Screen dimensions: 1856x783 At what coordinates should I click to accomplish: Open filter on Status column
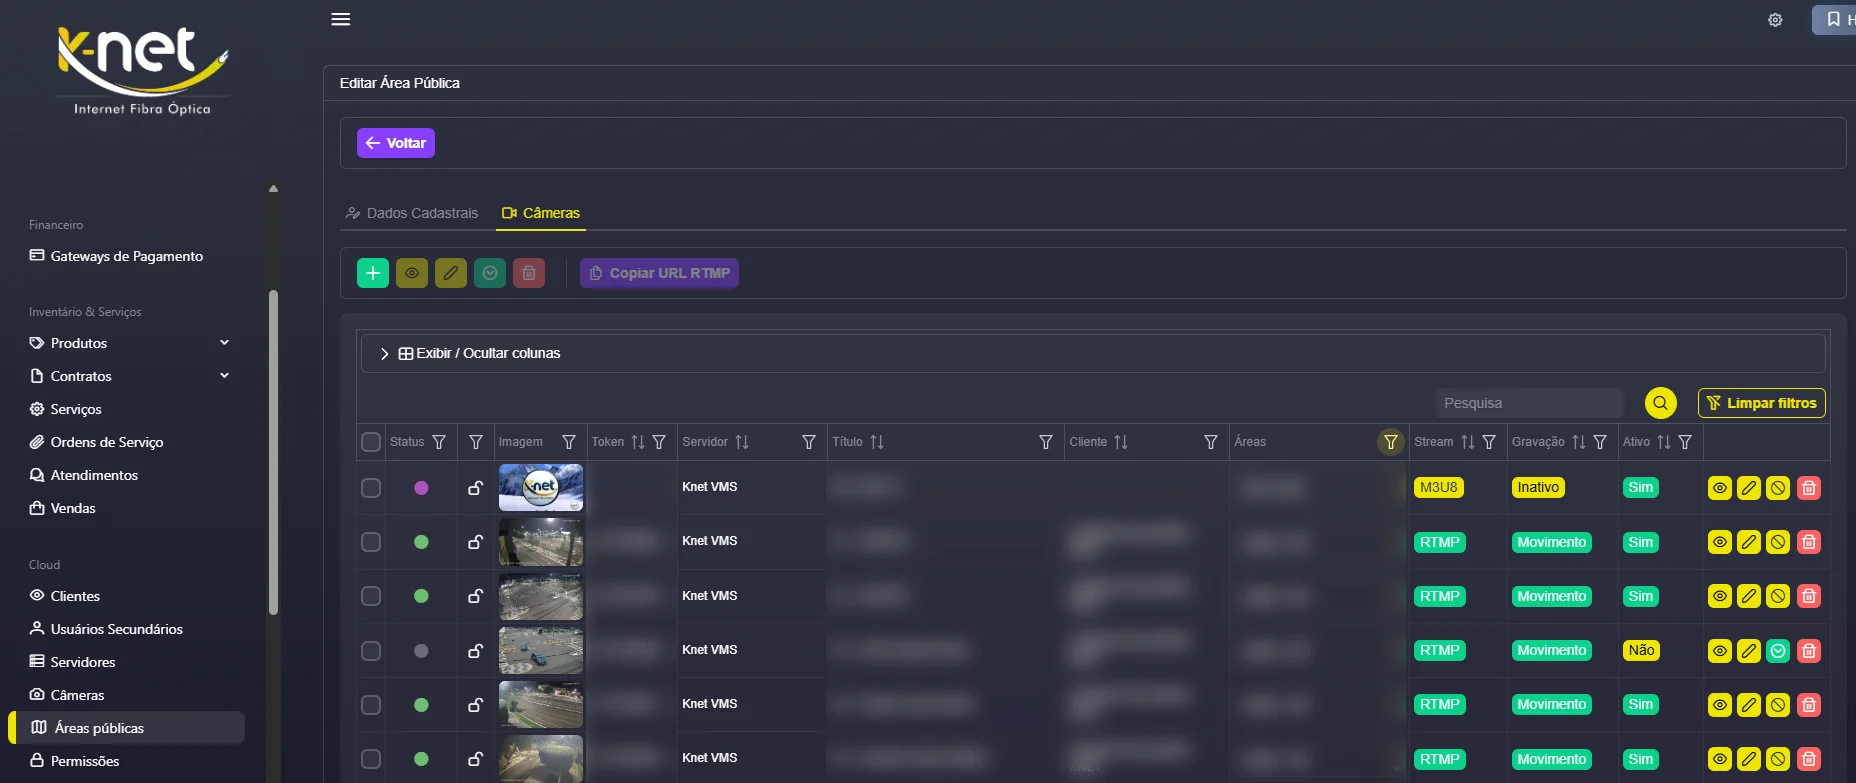[439, 442]
